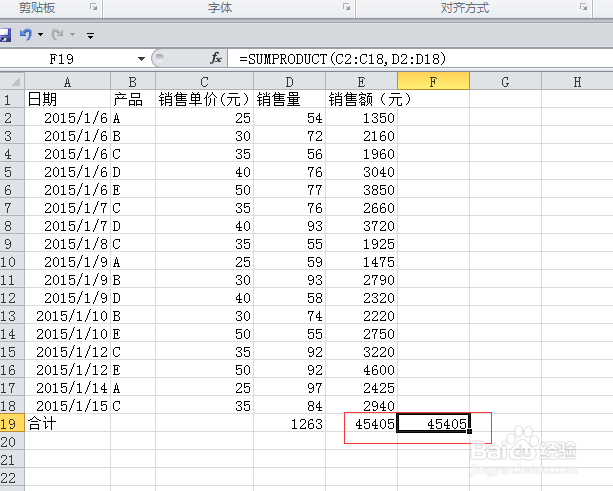Click header cell 销售量
The image size is (613, 491).
290,99
